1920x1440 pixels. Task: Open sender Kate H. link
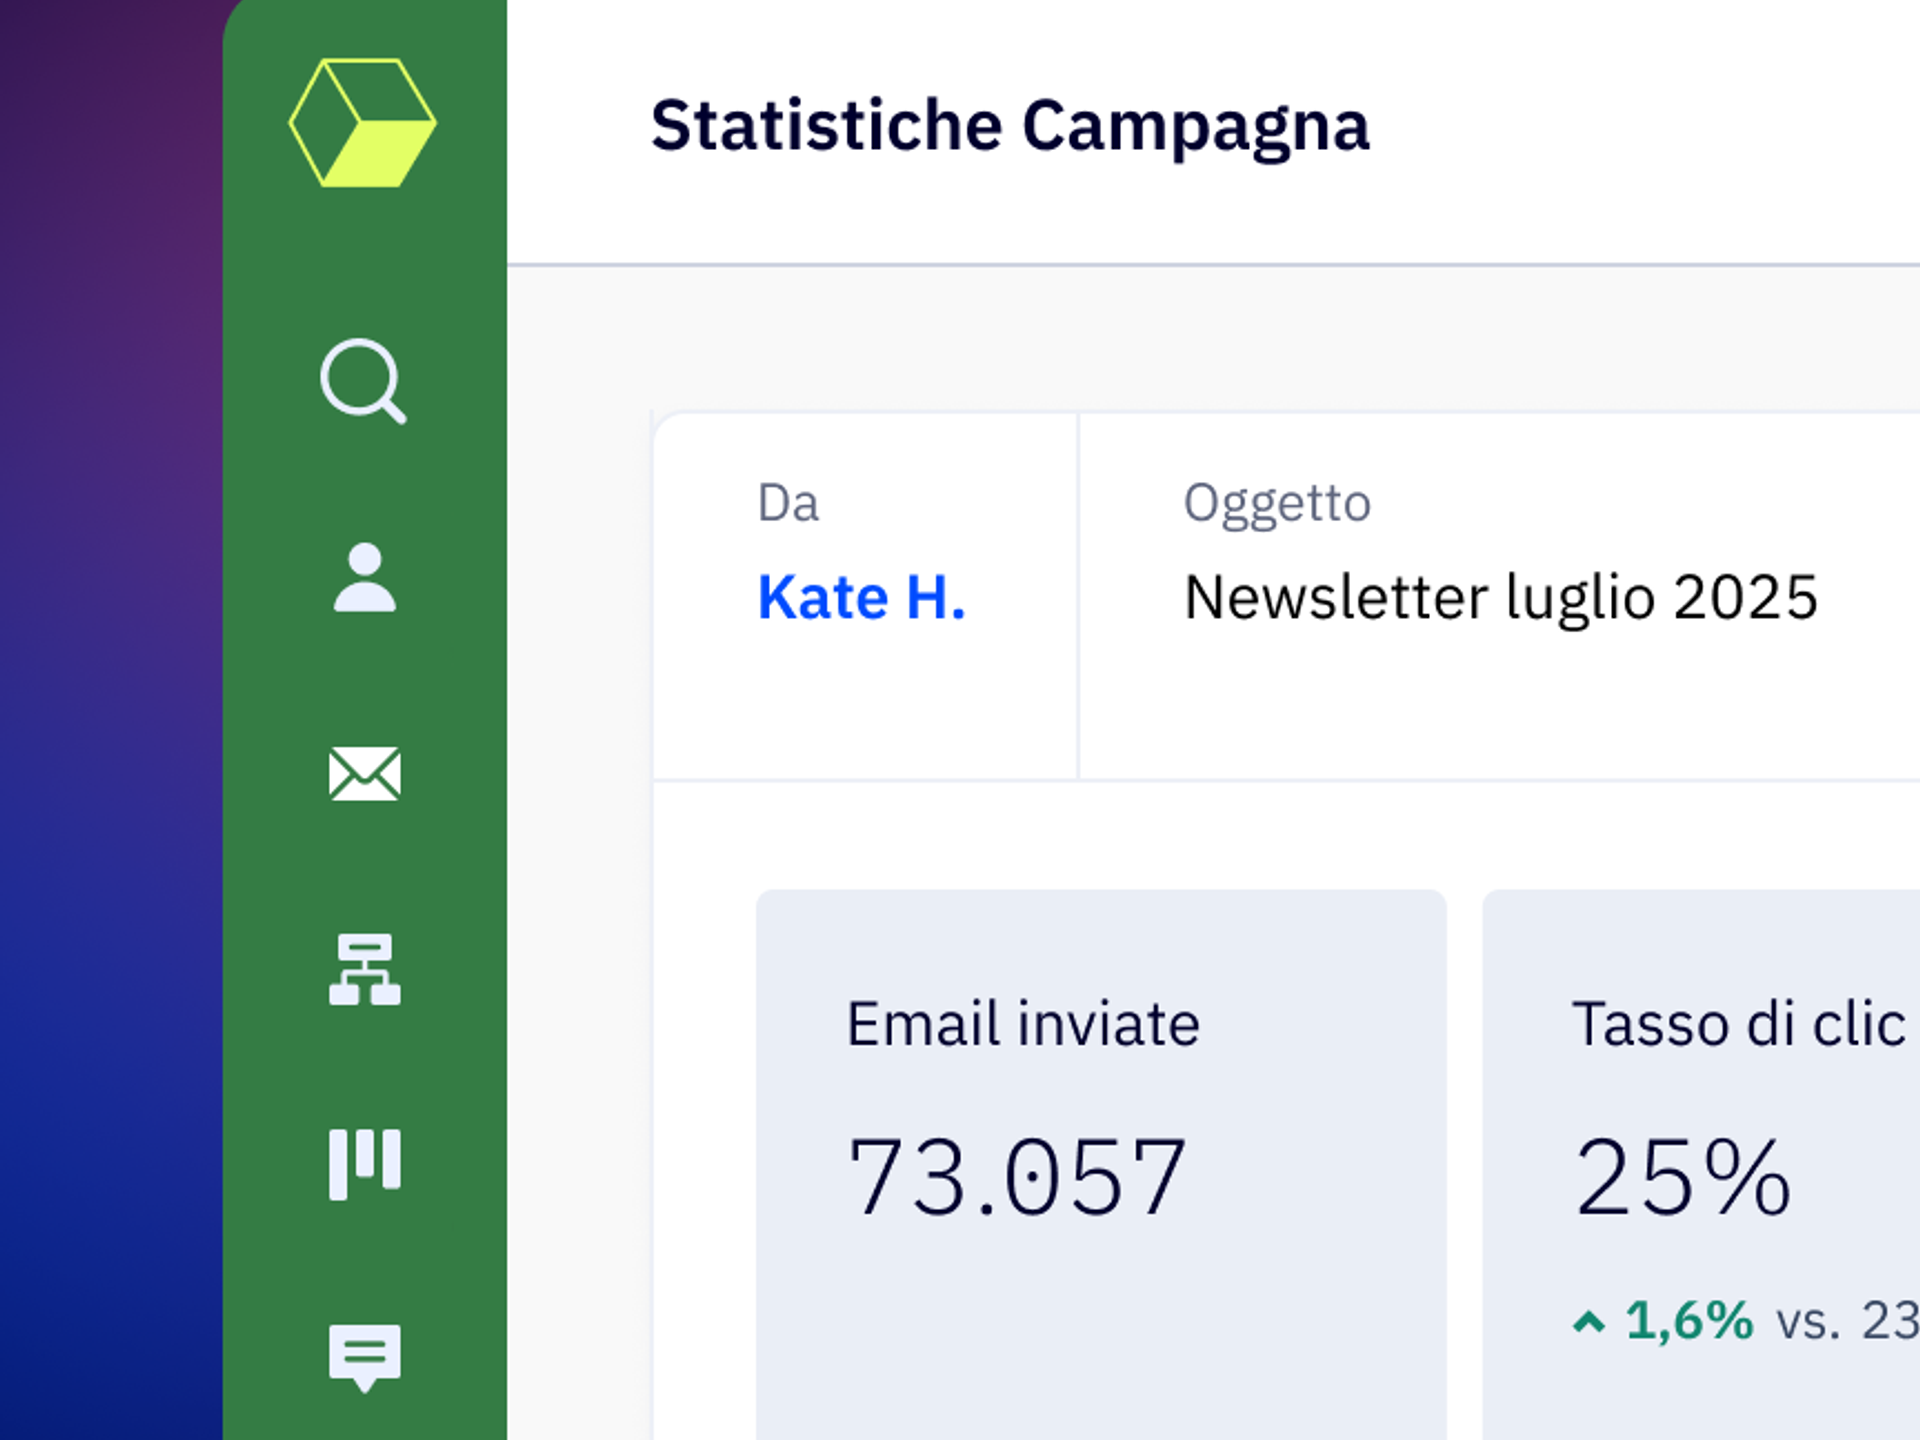click(861, 598)
